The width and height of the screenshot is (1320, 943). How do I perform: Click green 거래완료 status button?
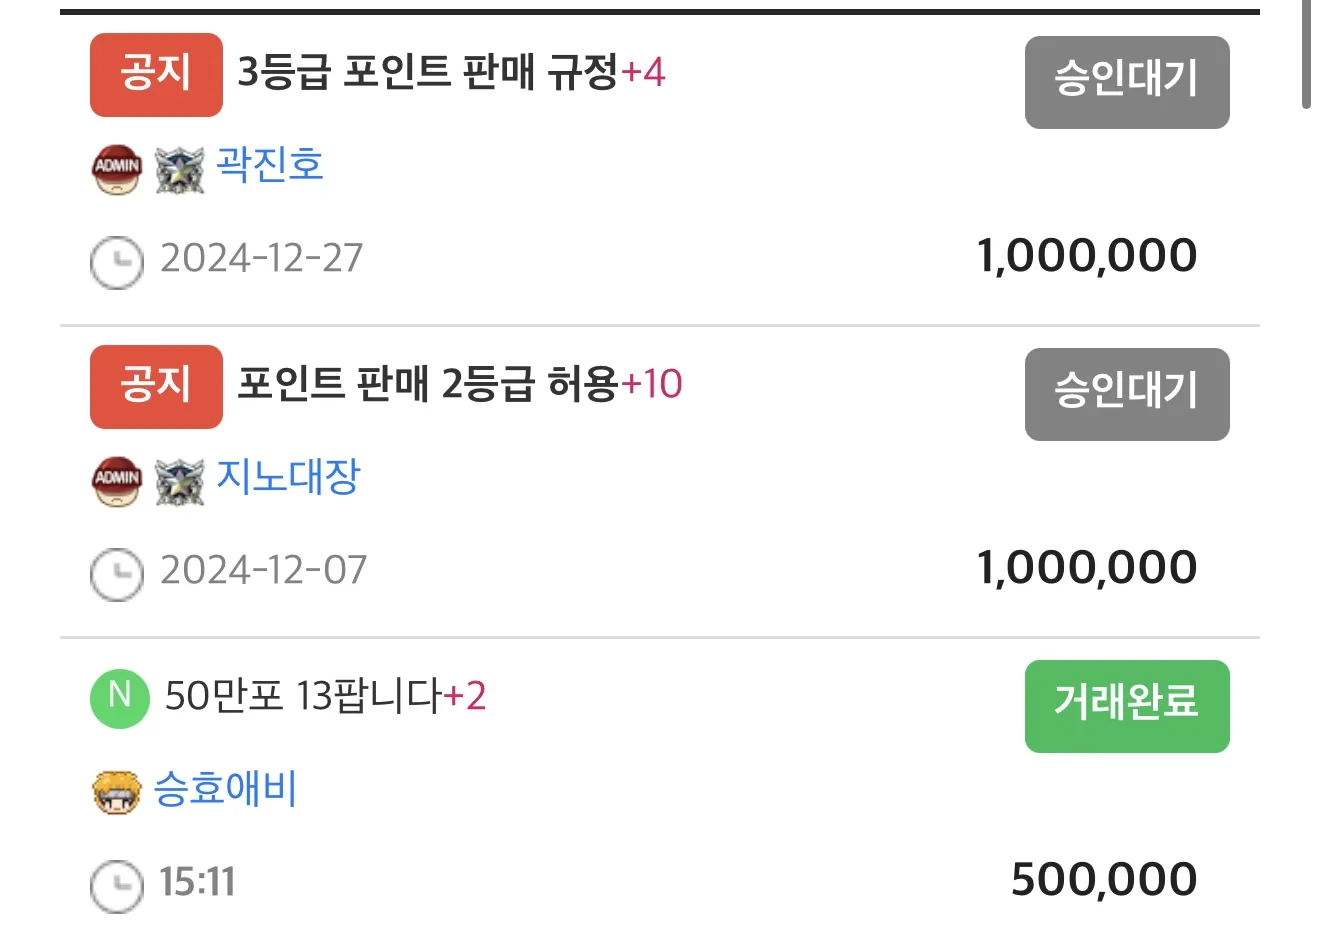(1127, 706)
